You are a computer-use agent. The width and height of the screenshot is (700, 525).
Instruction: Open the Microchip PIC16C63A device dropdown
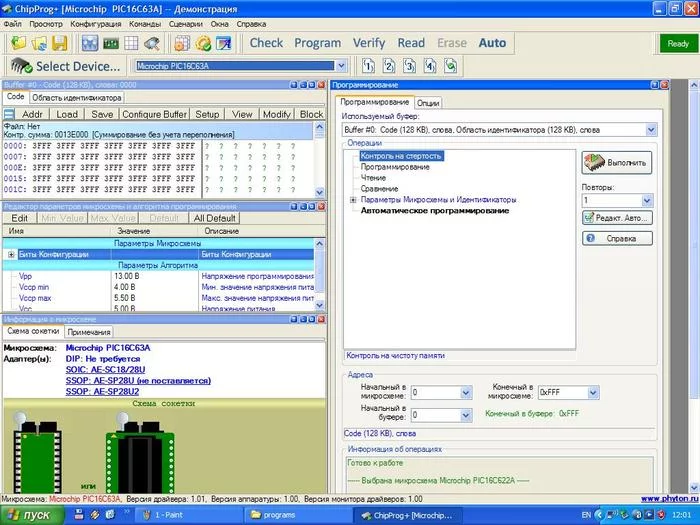tap(341, 66)
